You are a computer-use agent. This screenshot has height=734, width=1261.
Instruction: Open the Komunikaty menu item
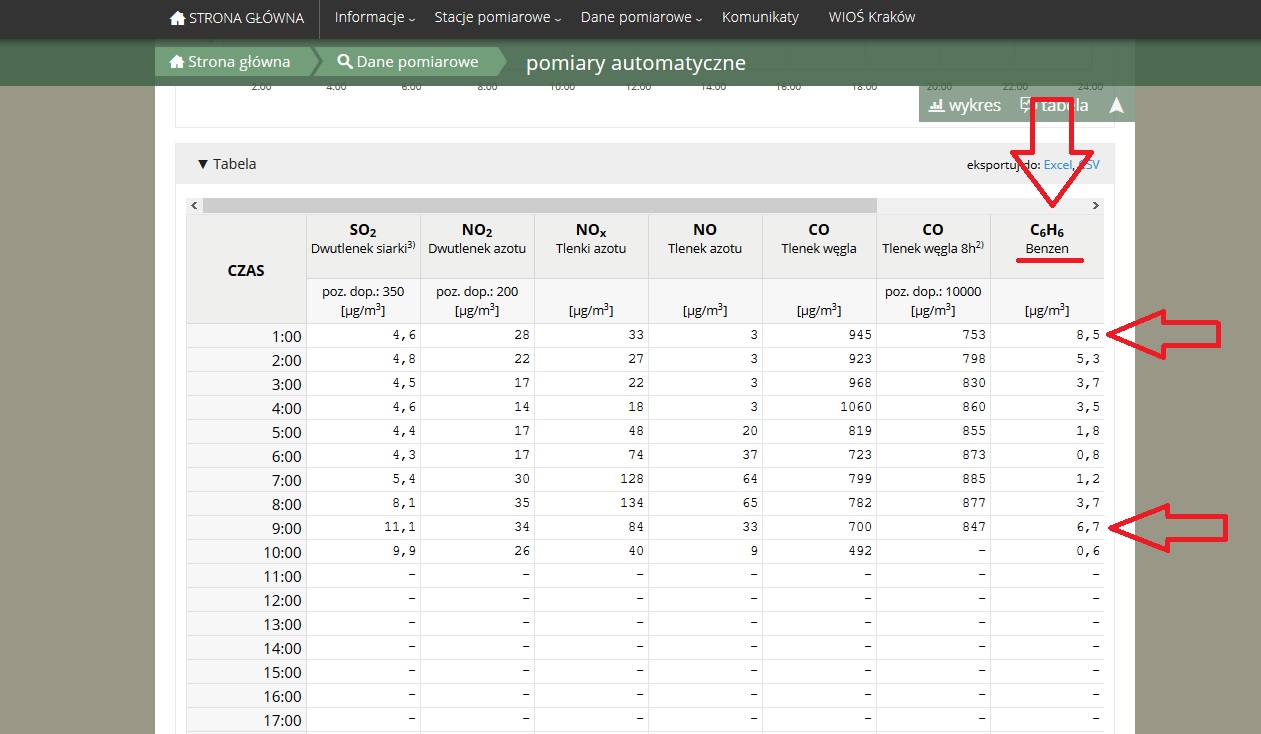point(760,17)
